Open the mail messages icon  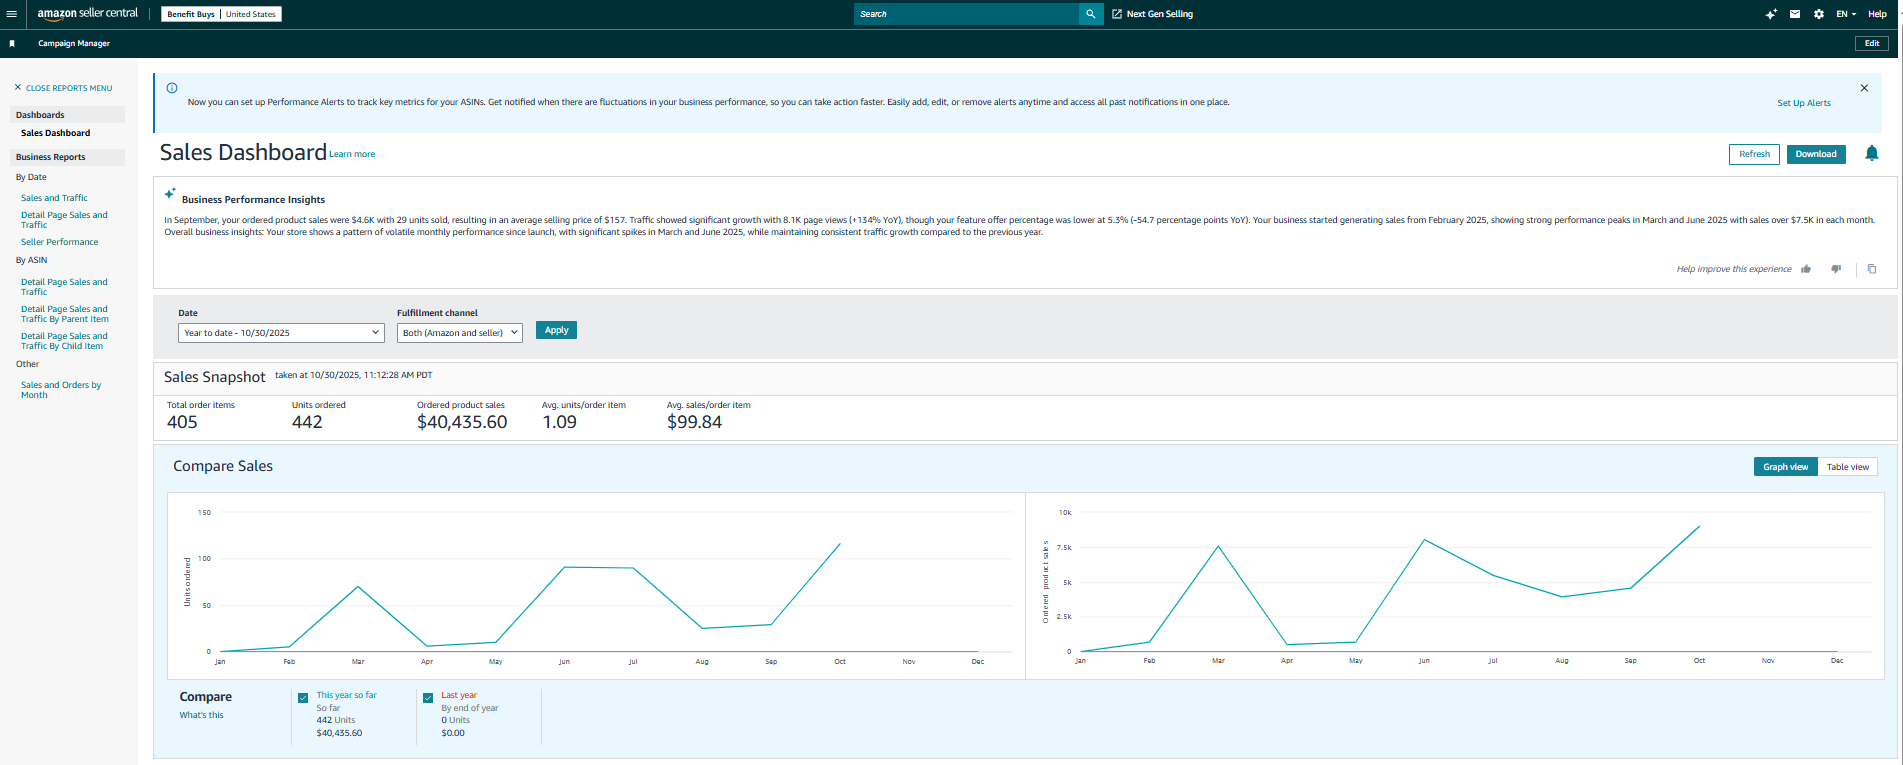pyautogui.click(x=1795, y=14)
